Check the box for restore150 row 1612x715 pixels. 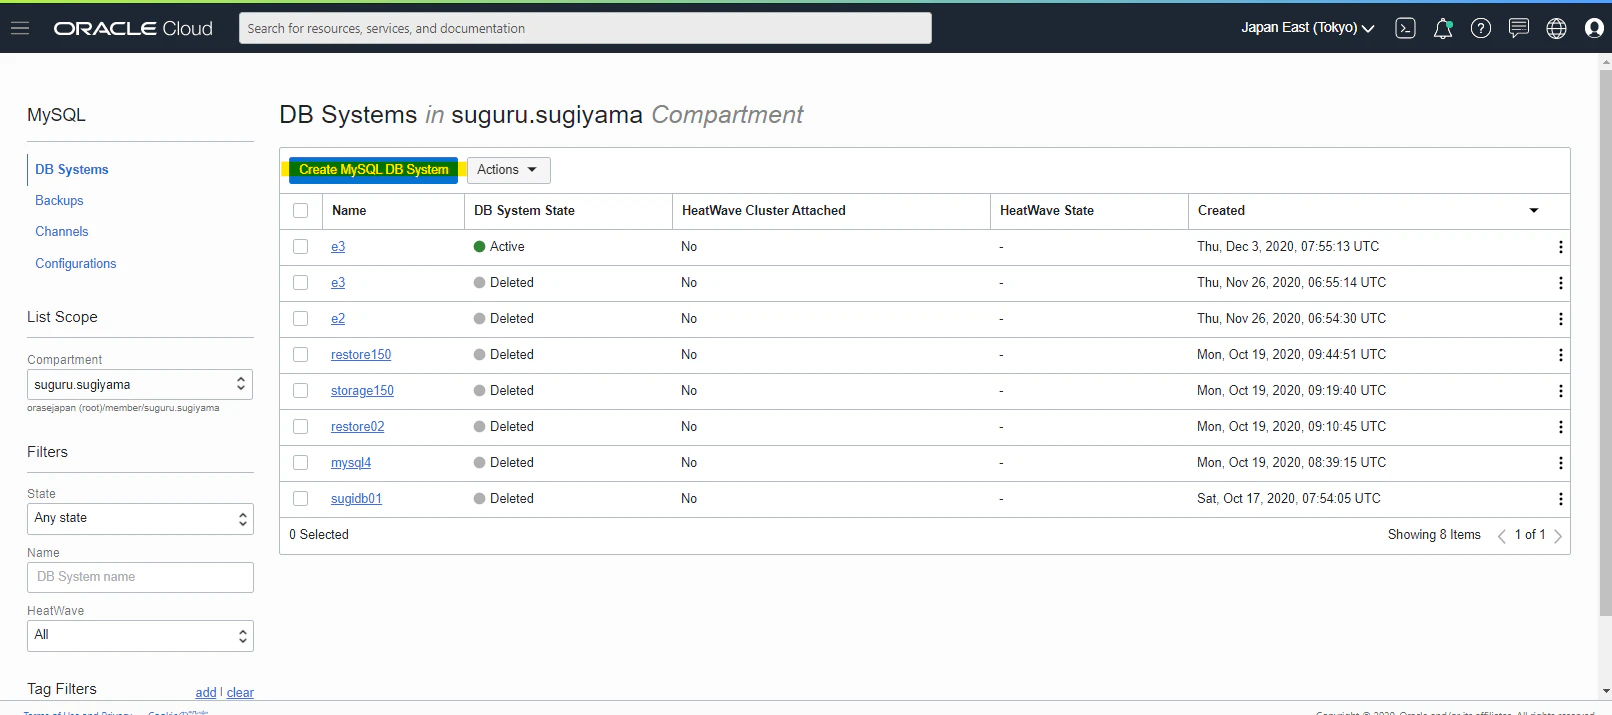point(300,355)
